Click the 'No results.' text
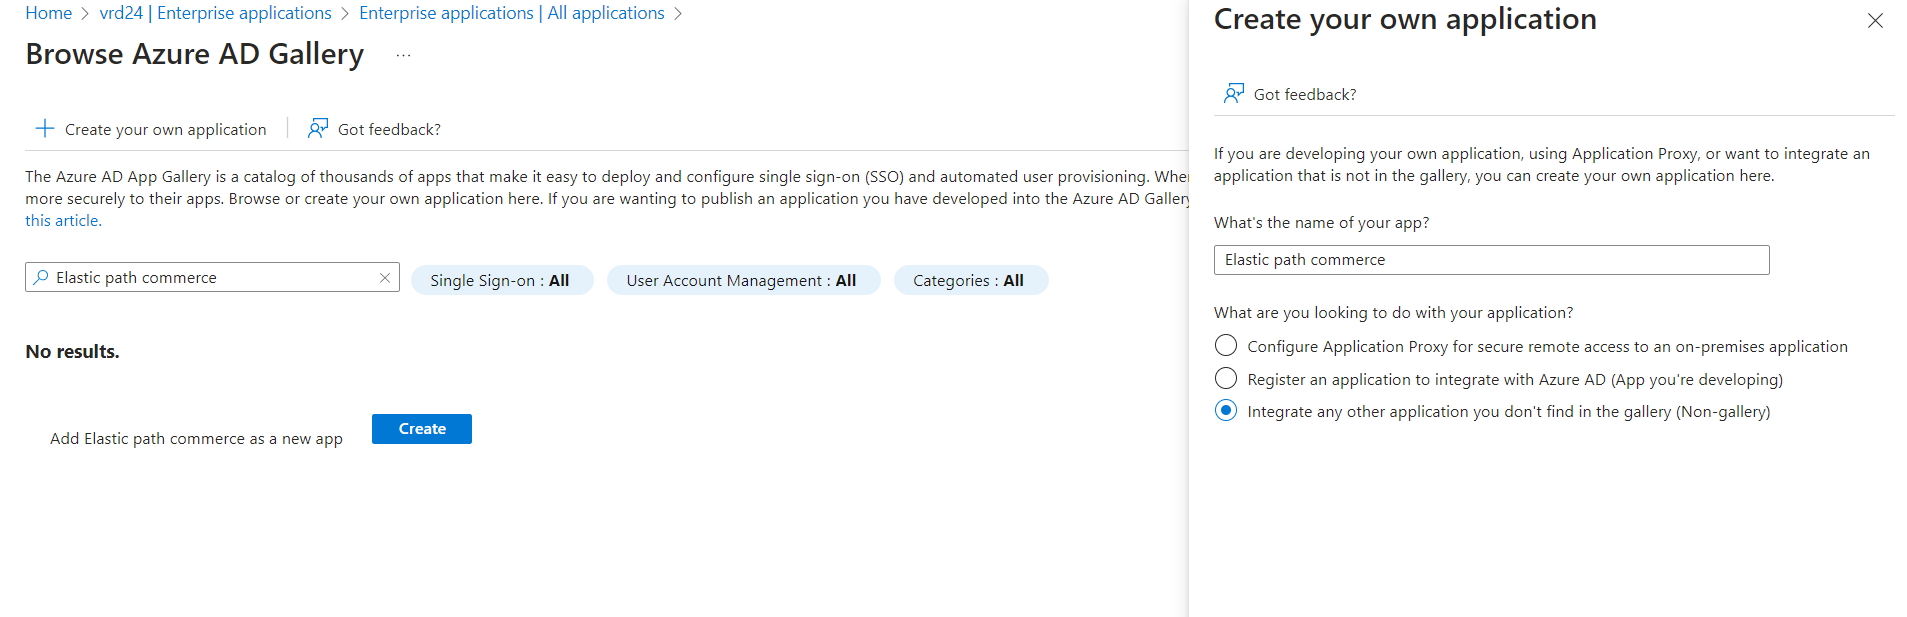Screen dimensions: 1907x617 pos(72,352)
